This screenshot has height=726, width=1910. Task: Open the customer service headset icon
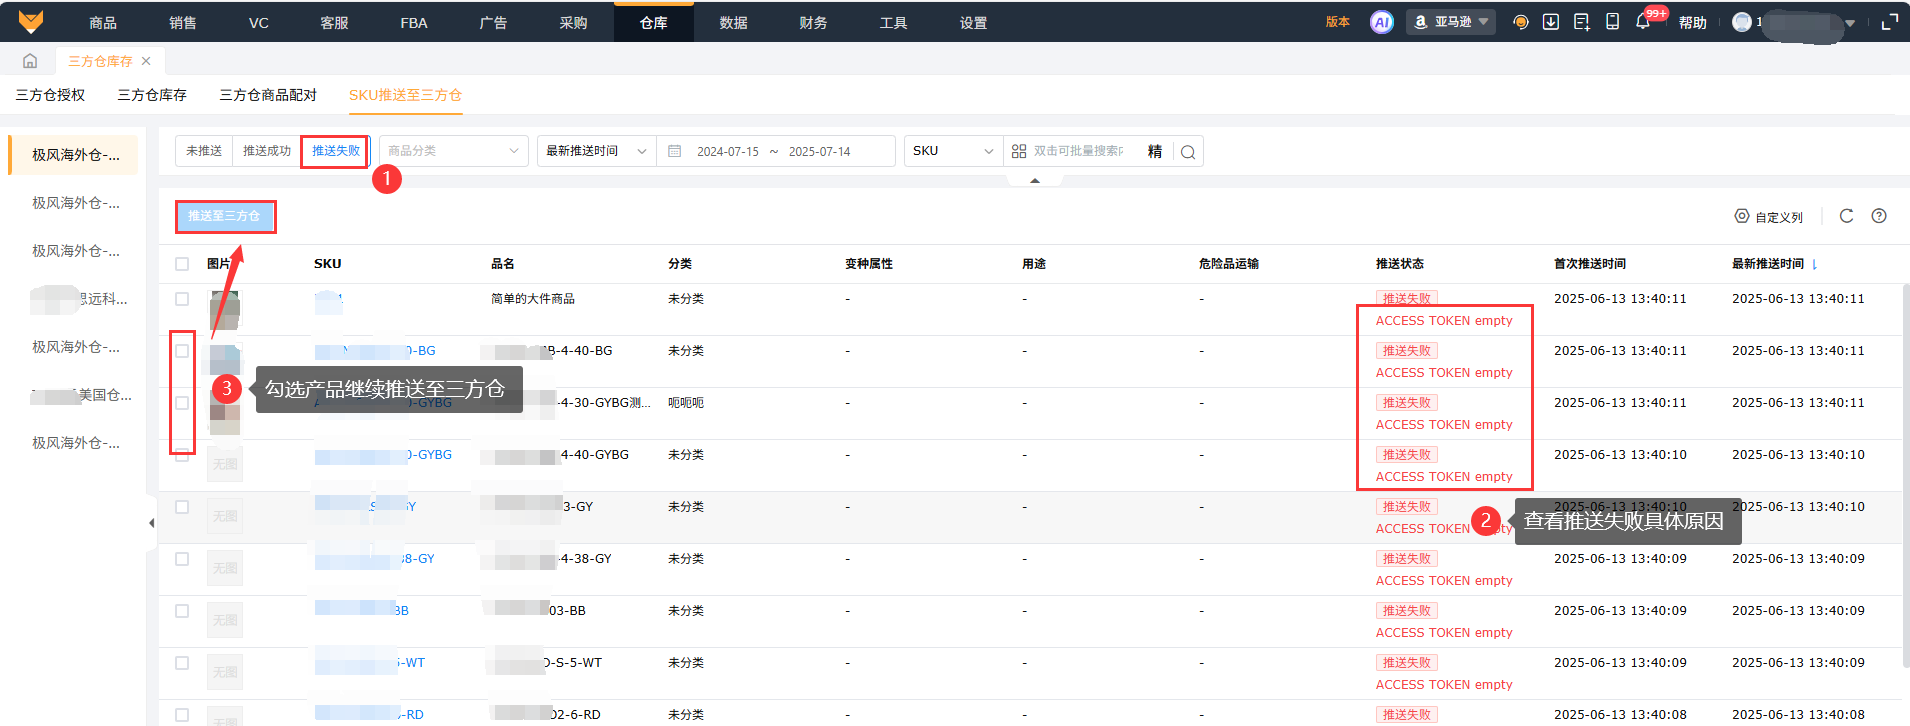pos(1520,22)
